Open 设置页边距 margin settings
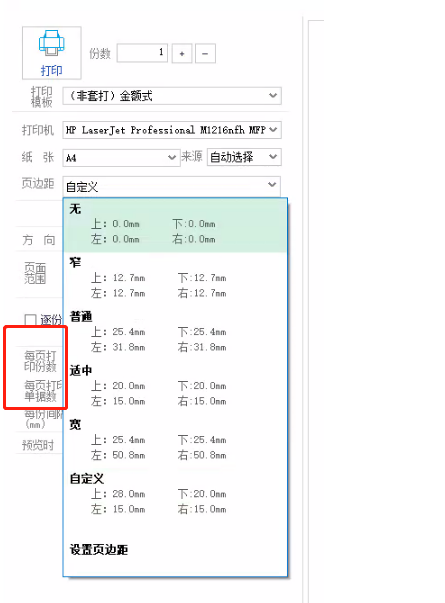Image resolution: width=445 pixels, height=603 pixels. [99, 550]
